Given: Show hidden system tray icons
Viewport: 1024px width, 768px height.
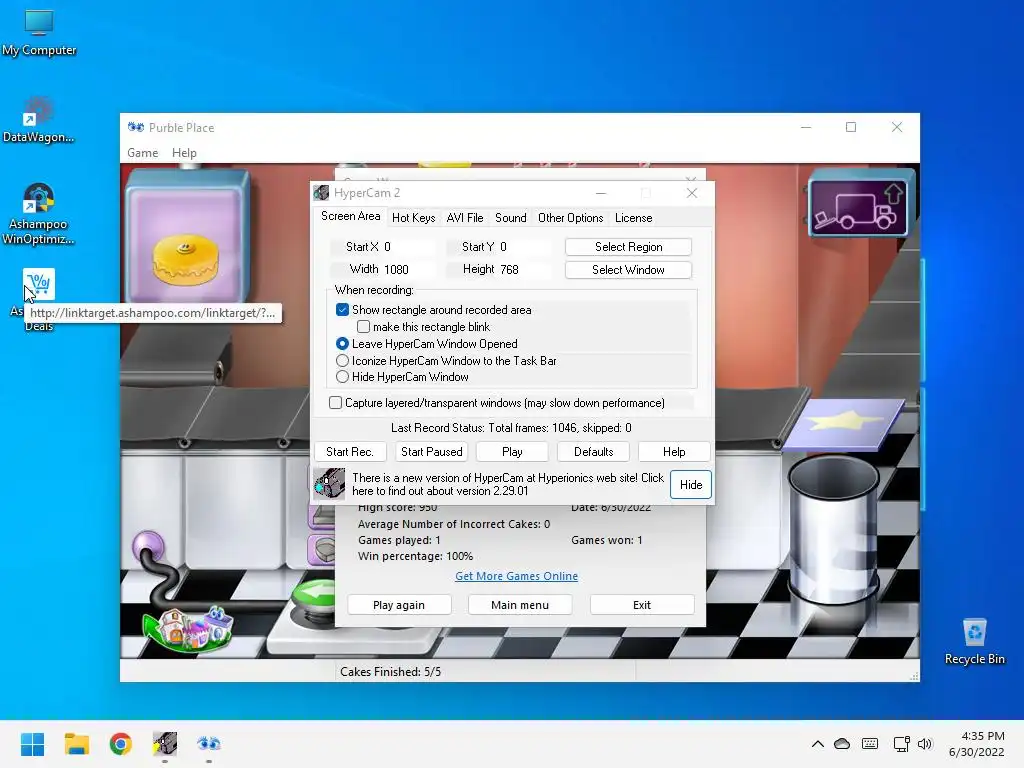Looking at the screenshot, I should pos(818,744).
